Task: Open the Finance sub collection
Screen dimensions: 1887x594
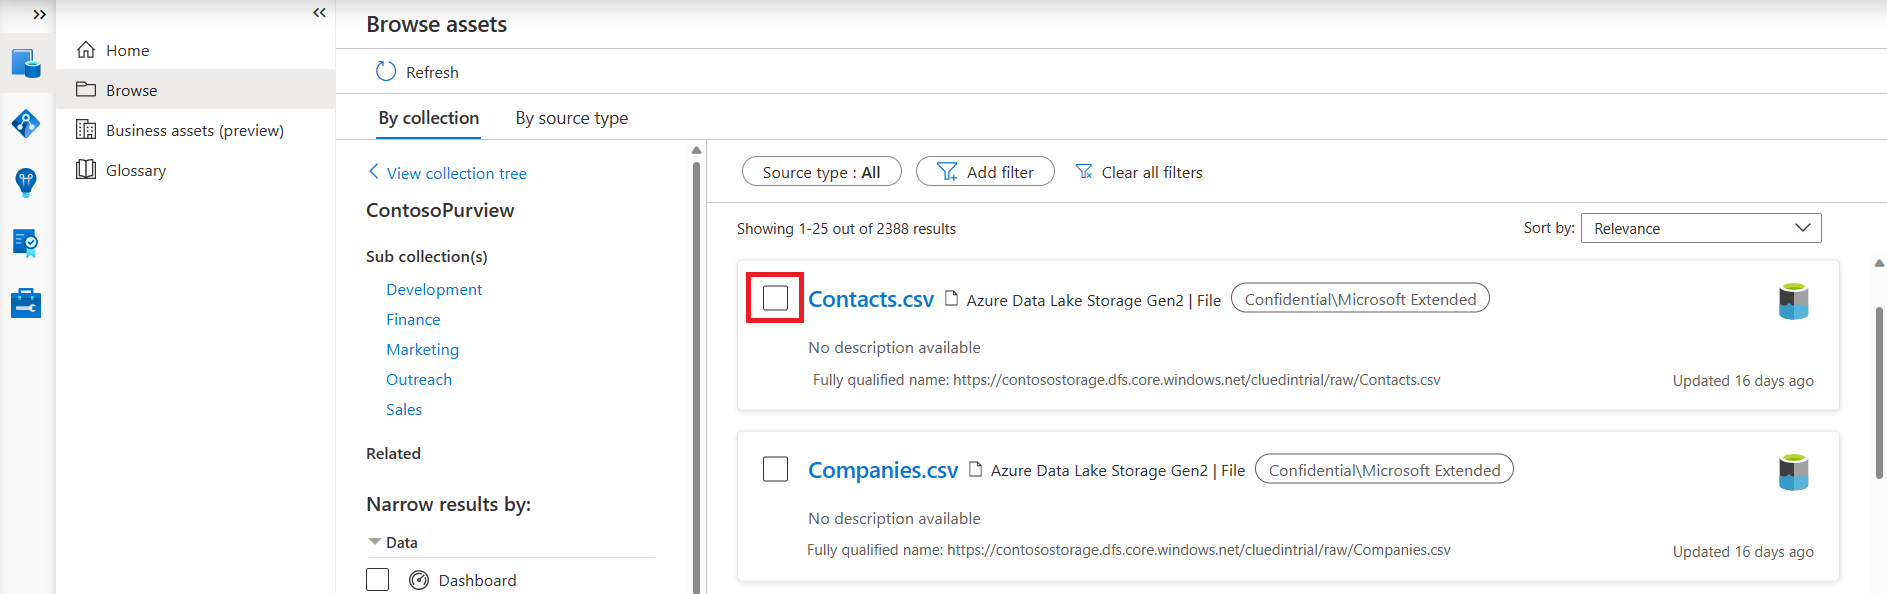Action: (x=413, y=319)
